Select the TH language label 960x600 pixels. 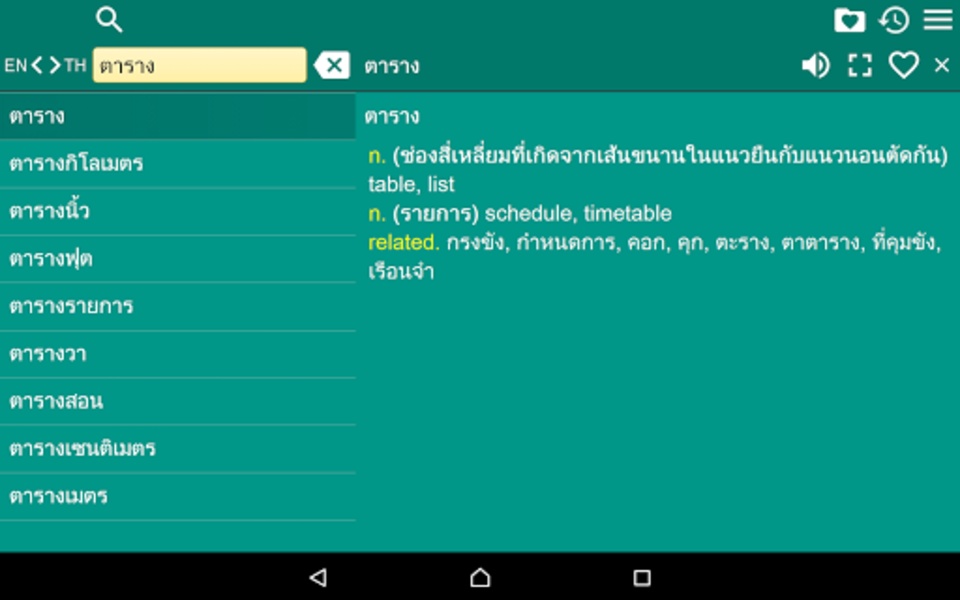click(x=75, y=65)
